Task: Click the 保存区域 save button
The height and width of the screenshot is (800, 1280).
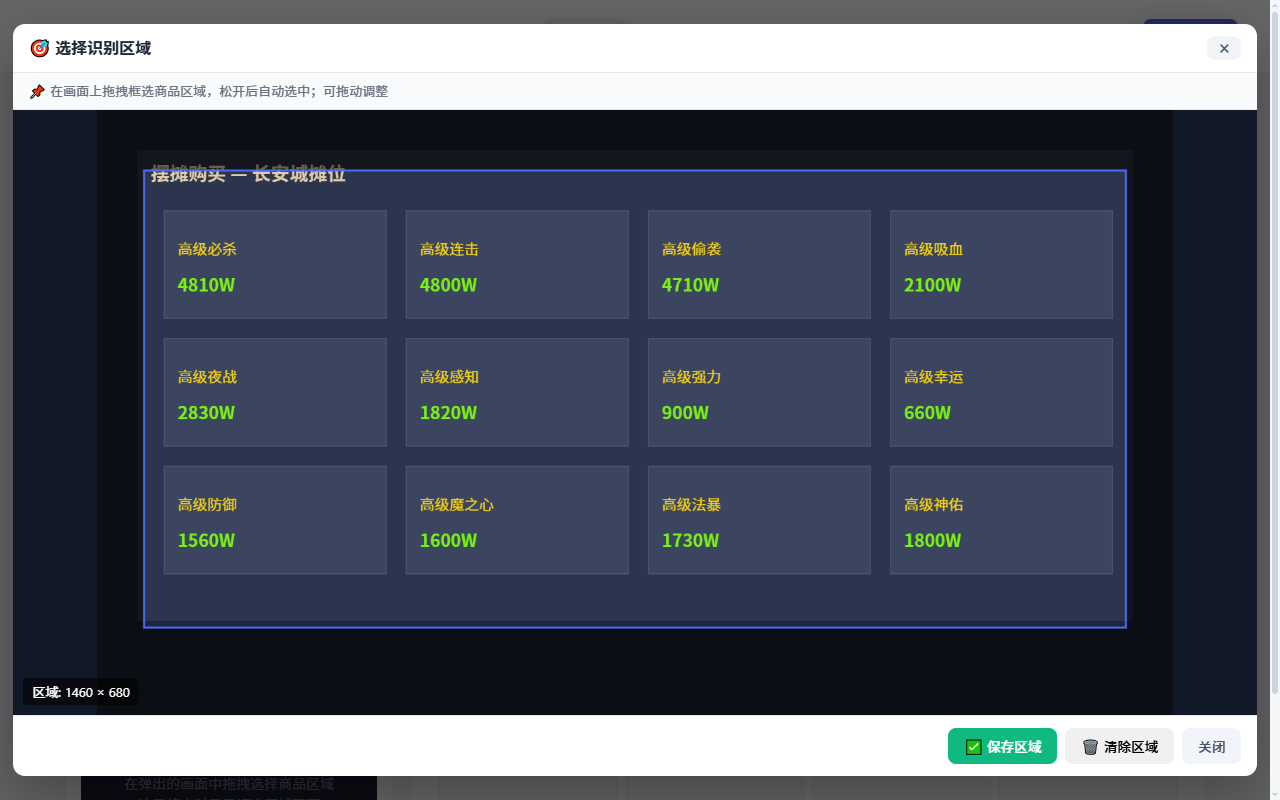Action: coord(1002,746)
